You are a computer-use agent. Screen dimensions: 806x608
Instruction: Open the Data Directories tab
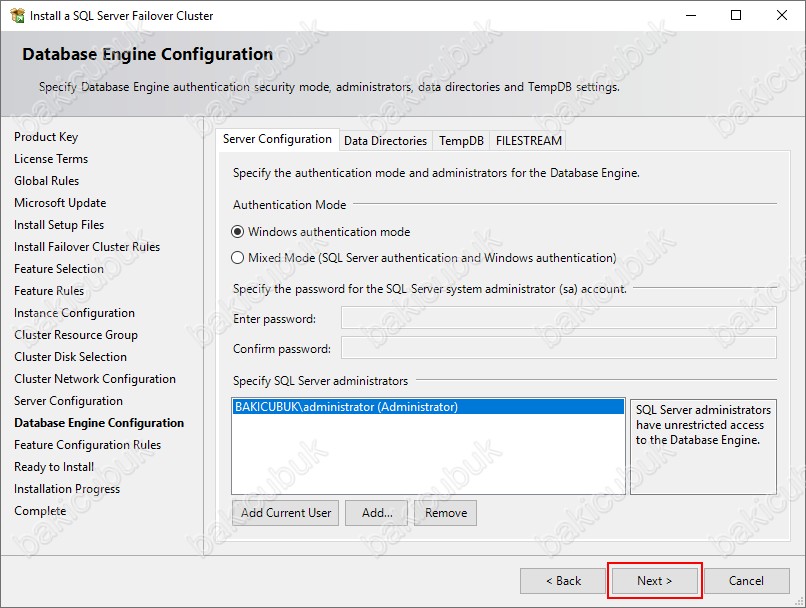tap(386, 141)
